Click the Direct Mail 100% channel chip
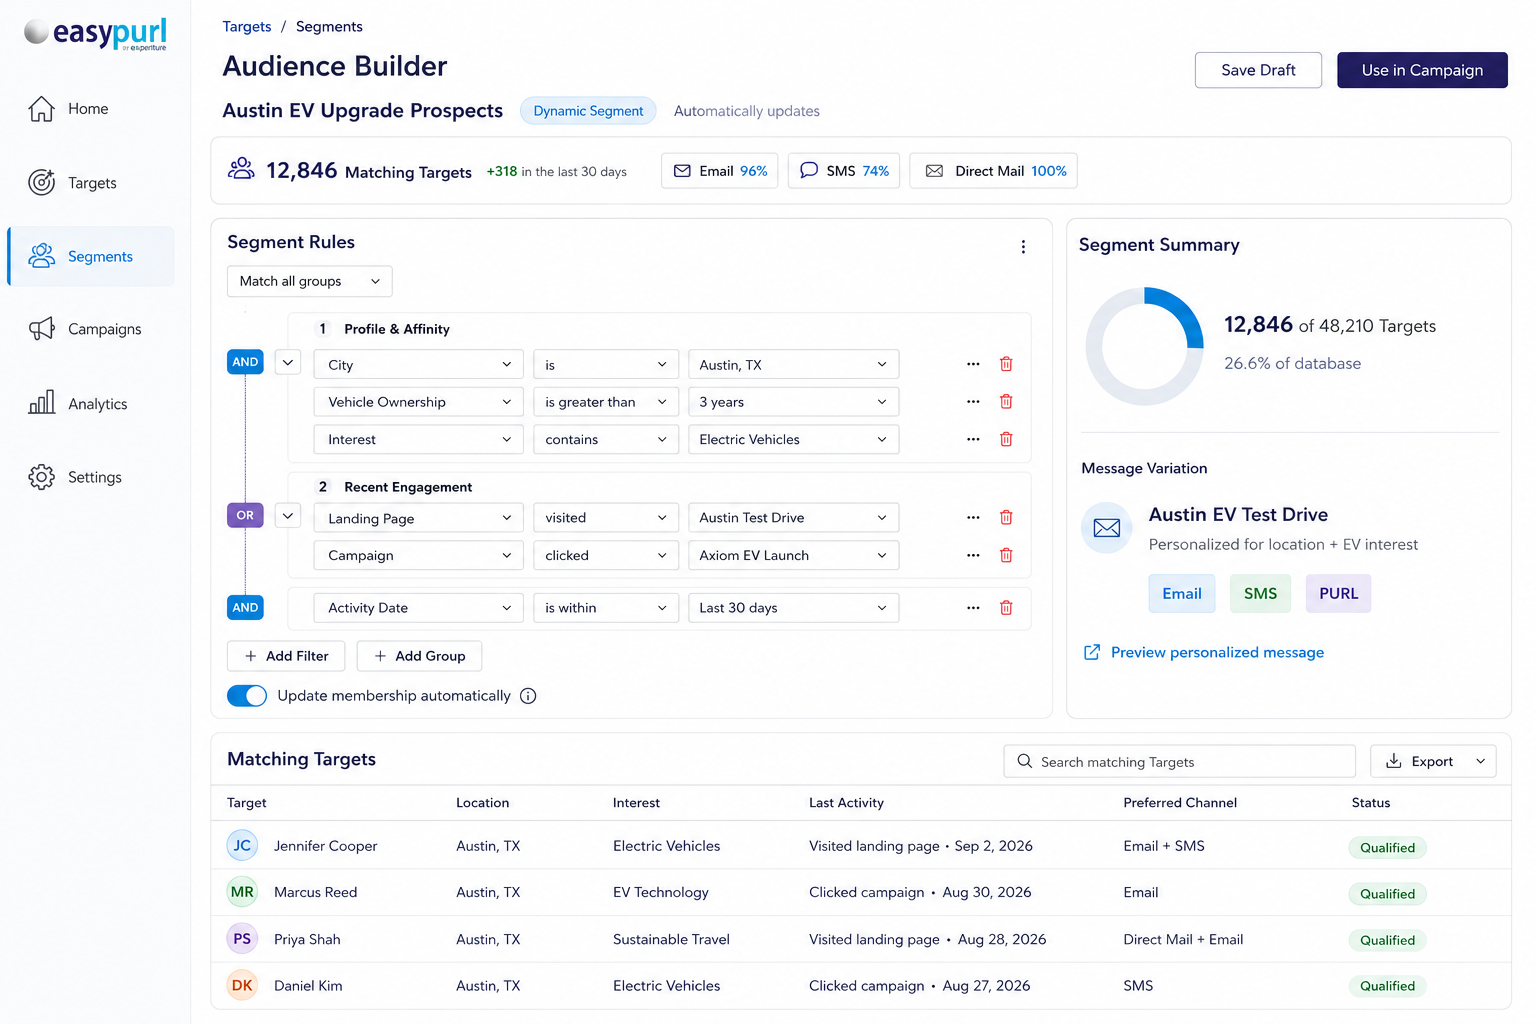1536x1024 pixels. coord(993,171)
